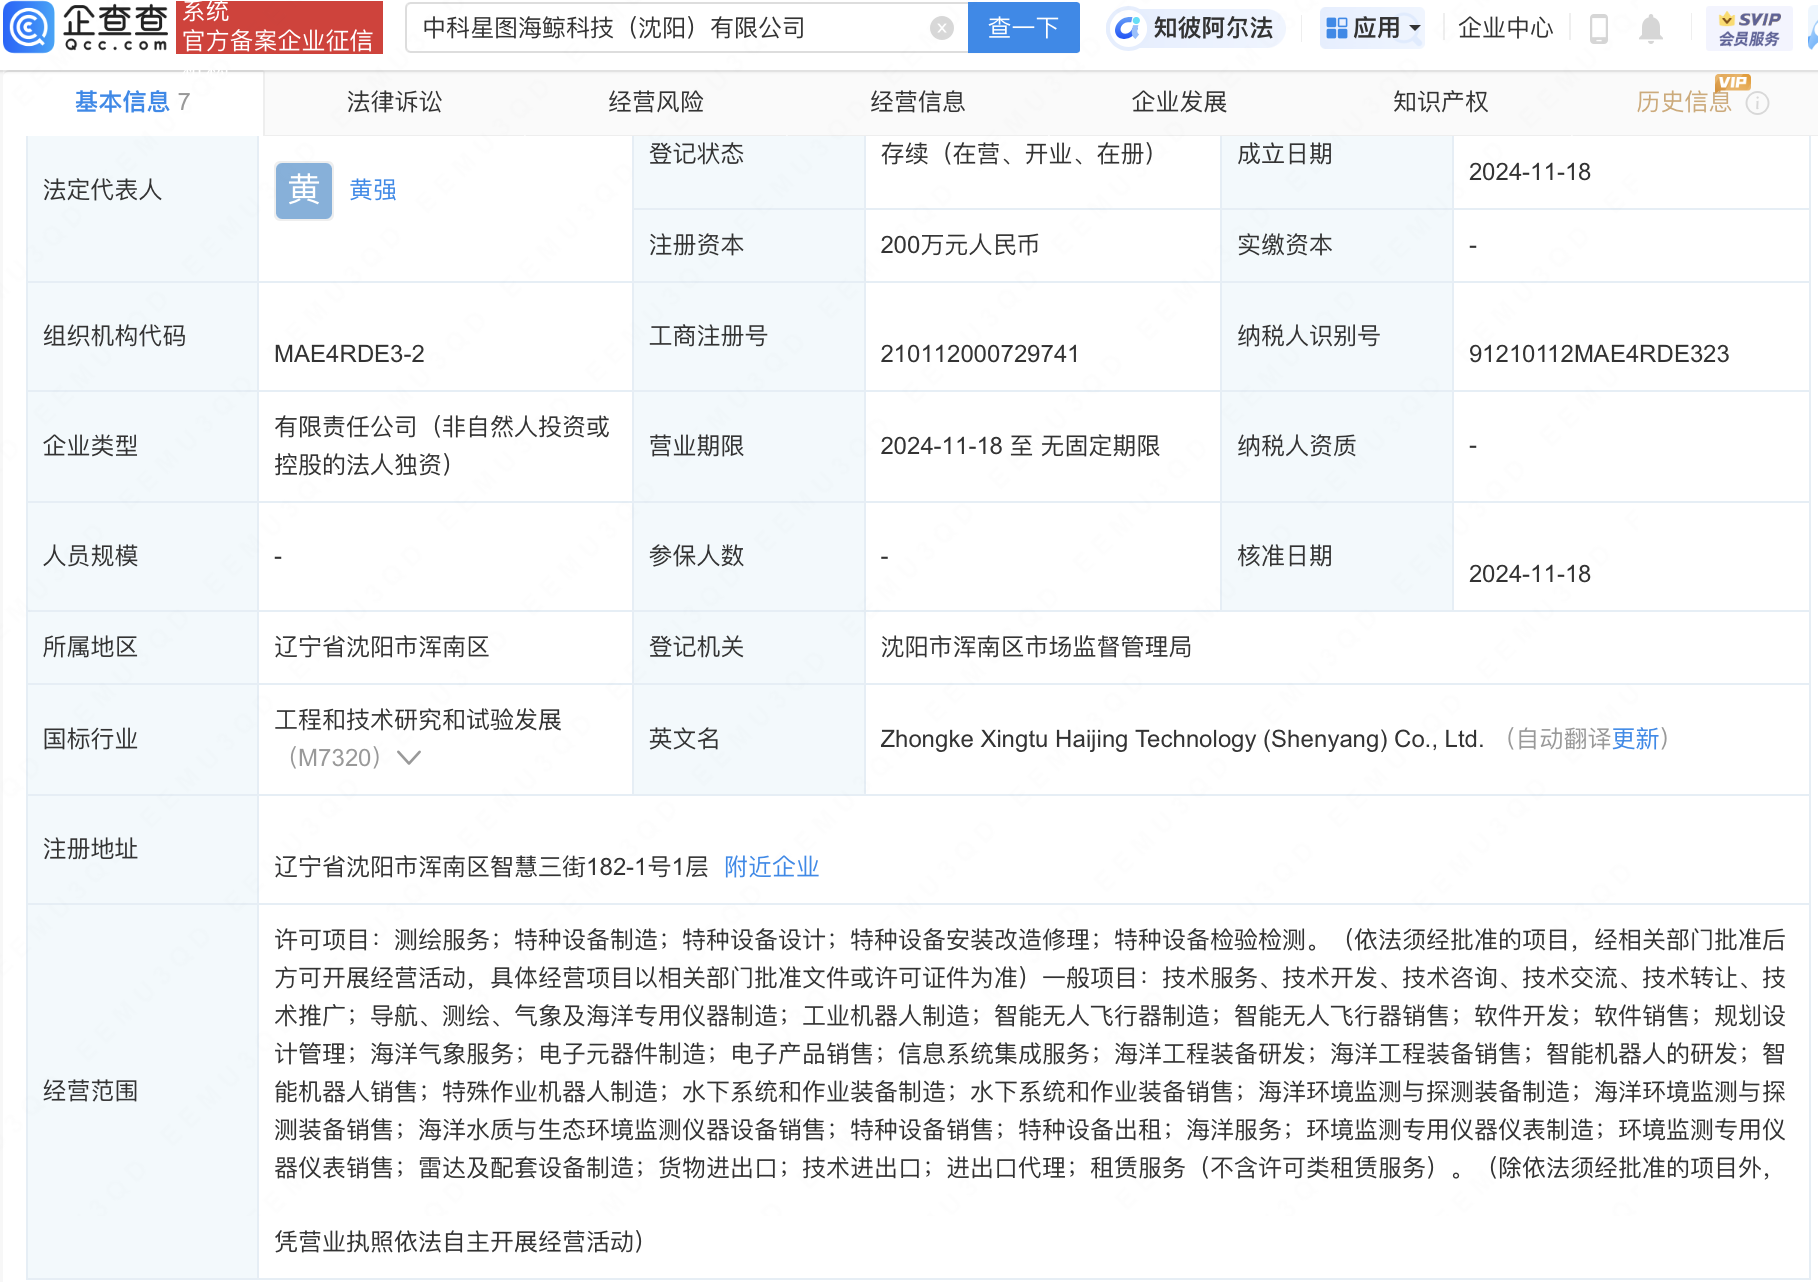Switch to the 经营风险 tab

coord(656,102)
